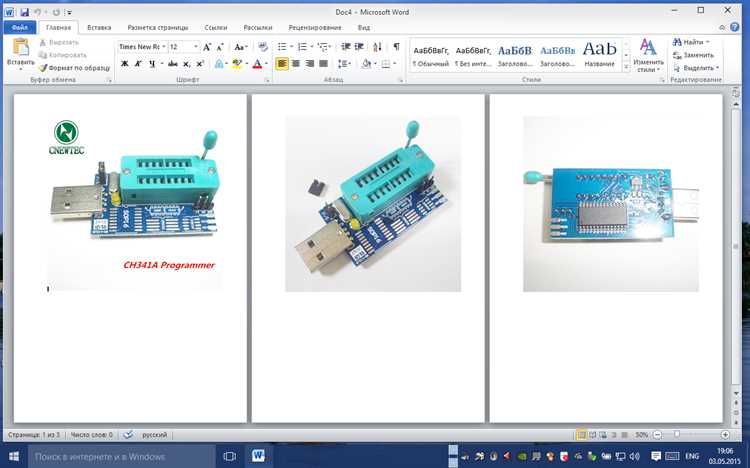Decrease paragraph indent
This screenshot has width=750, height=468.
(346, 47)
